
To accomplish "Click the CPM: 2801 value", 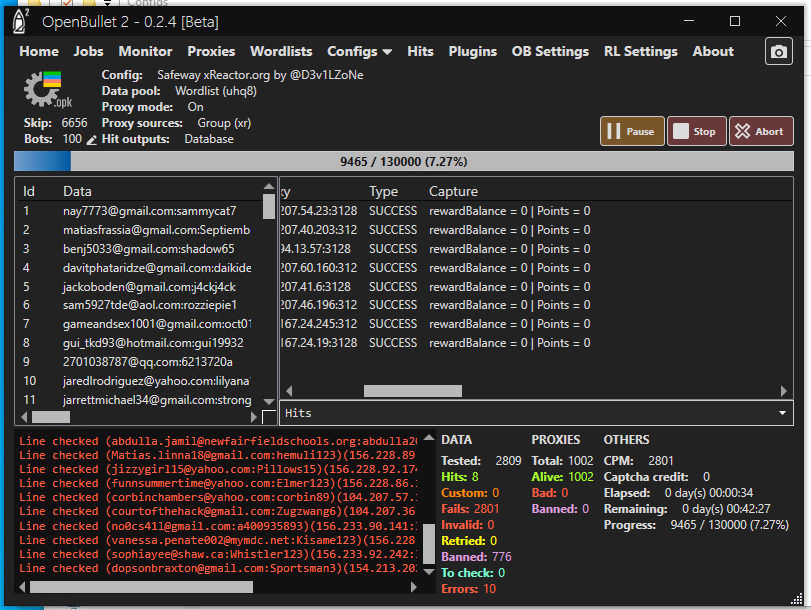I will [x=661, y=460].
